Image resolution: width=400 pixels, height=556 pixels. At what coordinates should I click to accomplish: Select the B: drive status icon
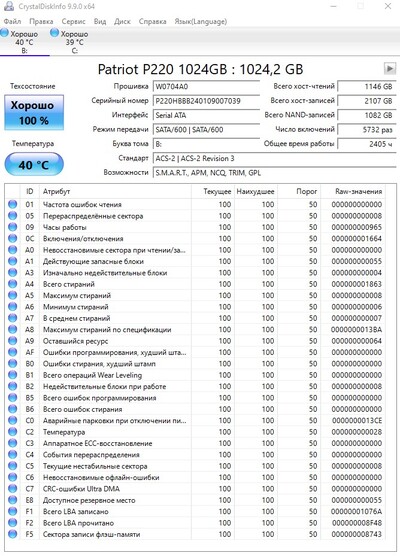click(x=5, y=33)
